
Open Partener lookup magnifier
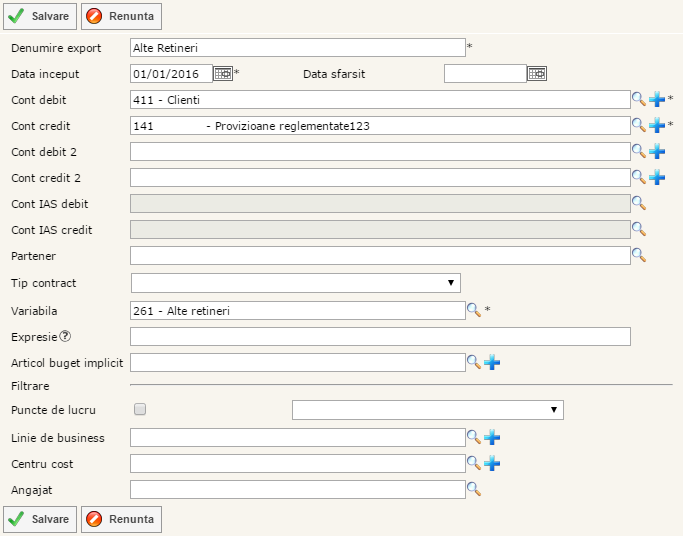pyautogui.click(x=639, y=255)
